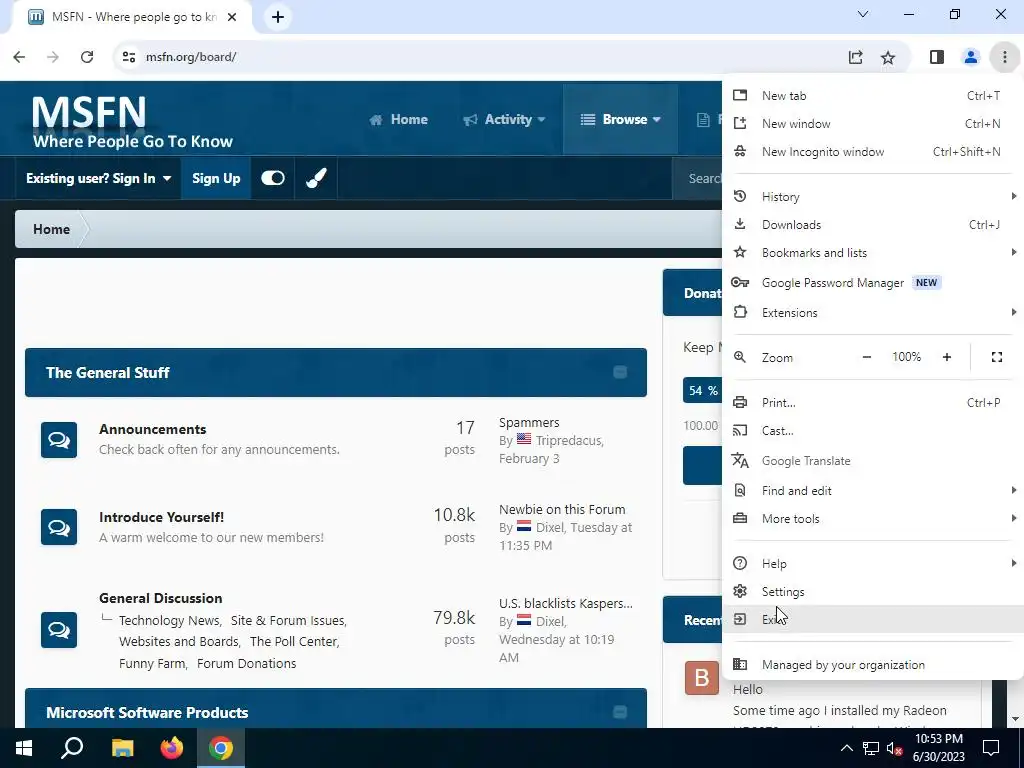1024x768 pixels.
Task: Open a new browser tab with plus button
Action: click(278, 17)
